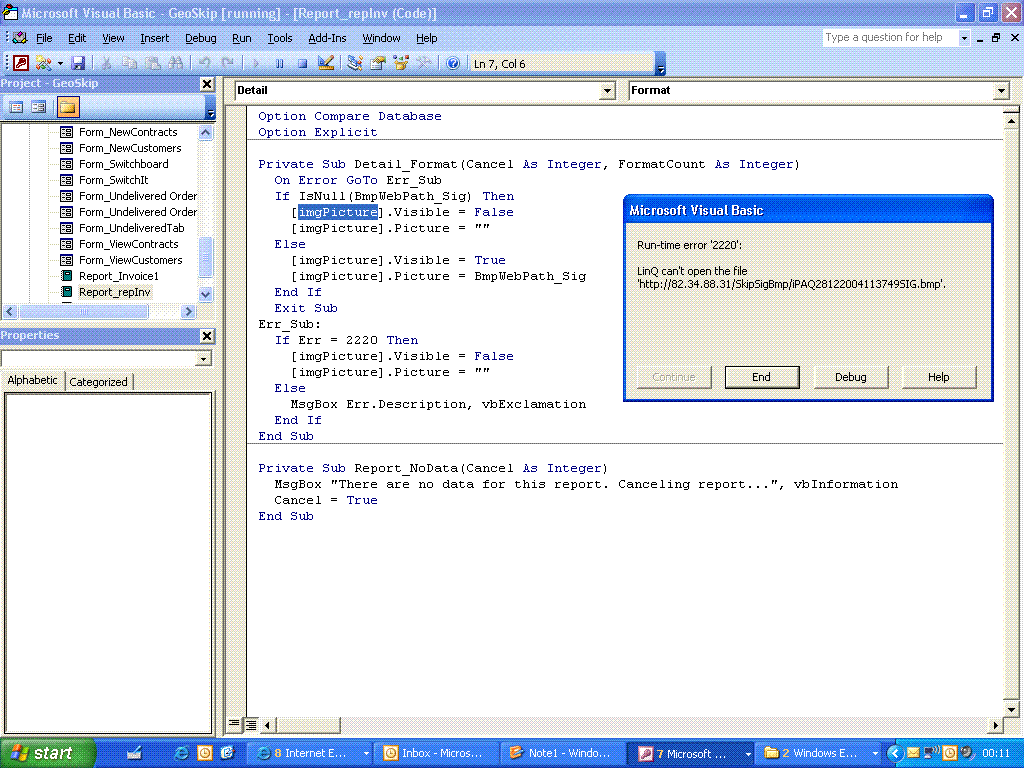Open the Format procedure dropdown
This screenshot has height=768, width=1024.
[x=1002, y=91]
